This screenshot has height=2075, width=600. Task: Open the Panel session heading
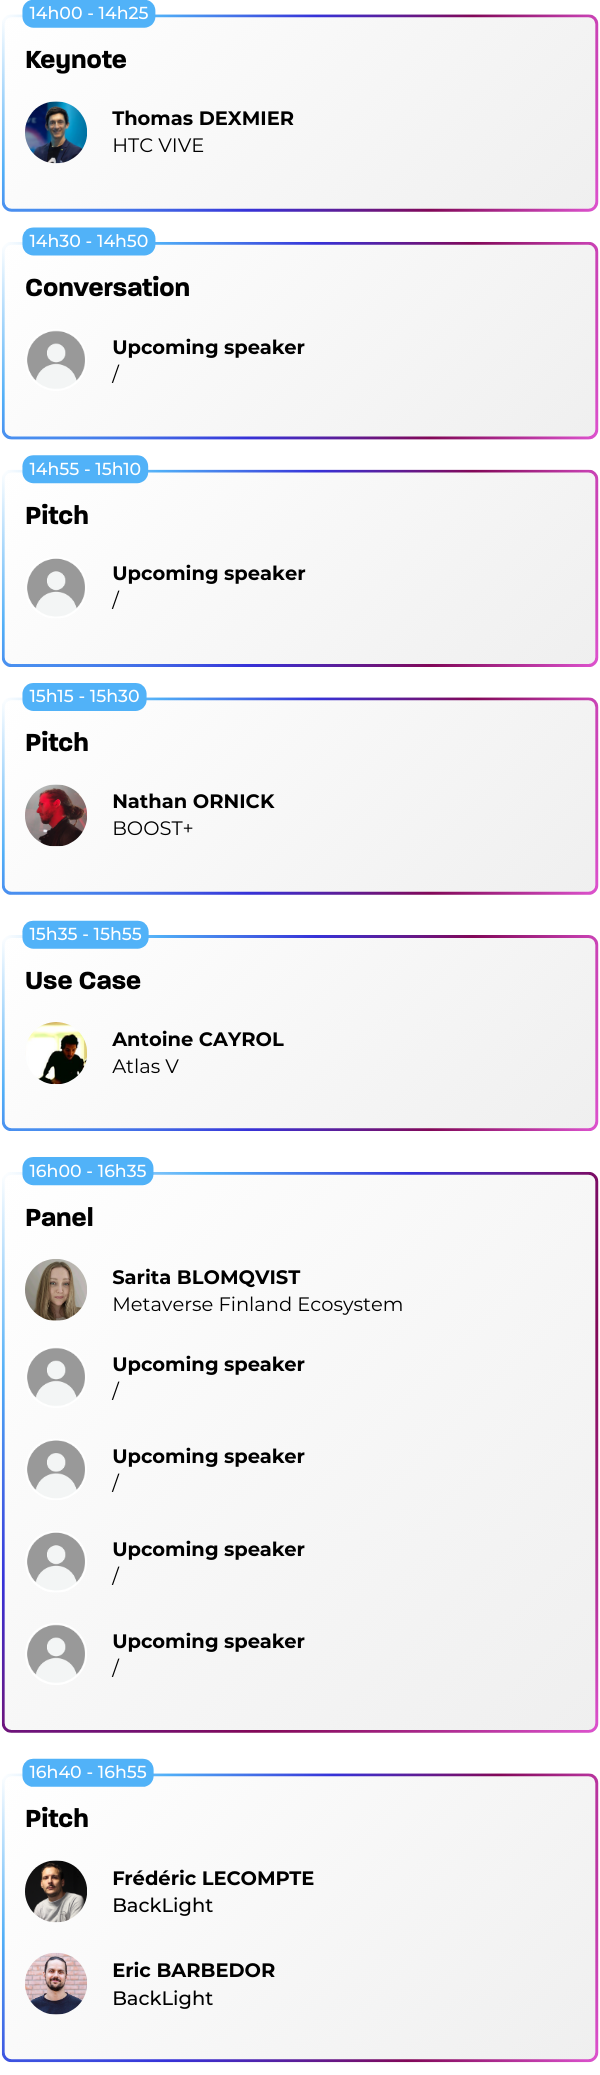[x=59, y=1218]
